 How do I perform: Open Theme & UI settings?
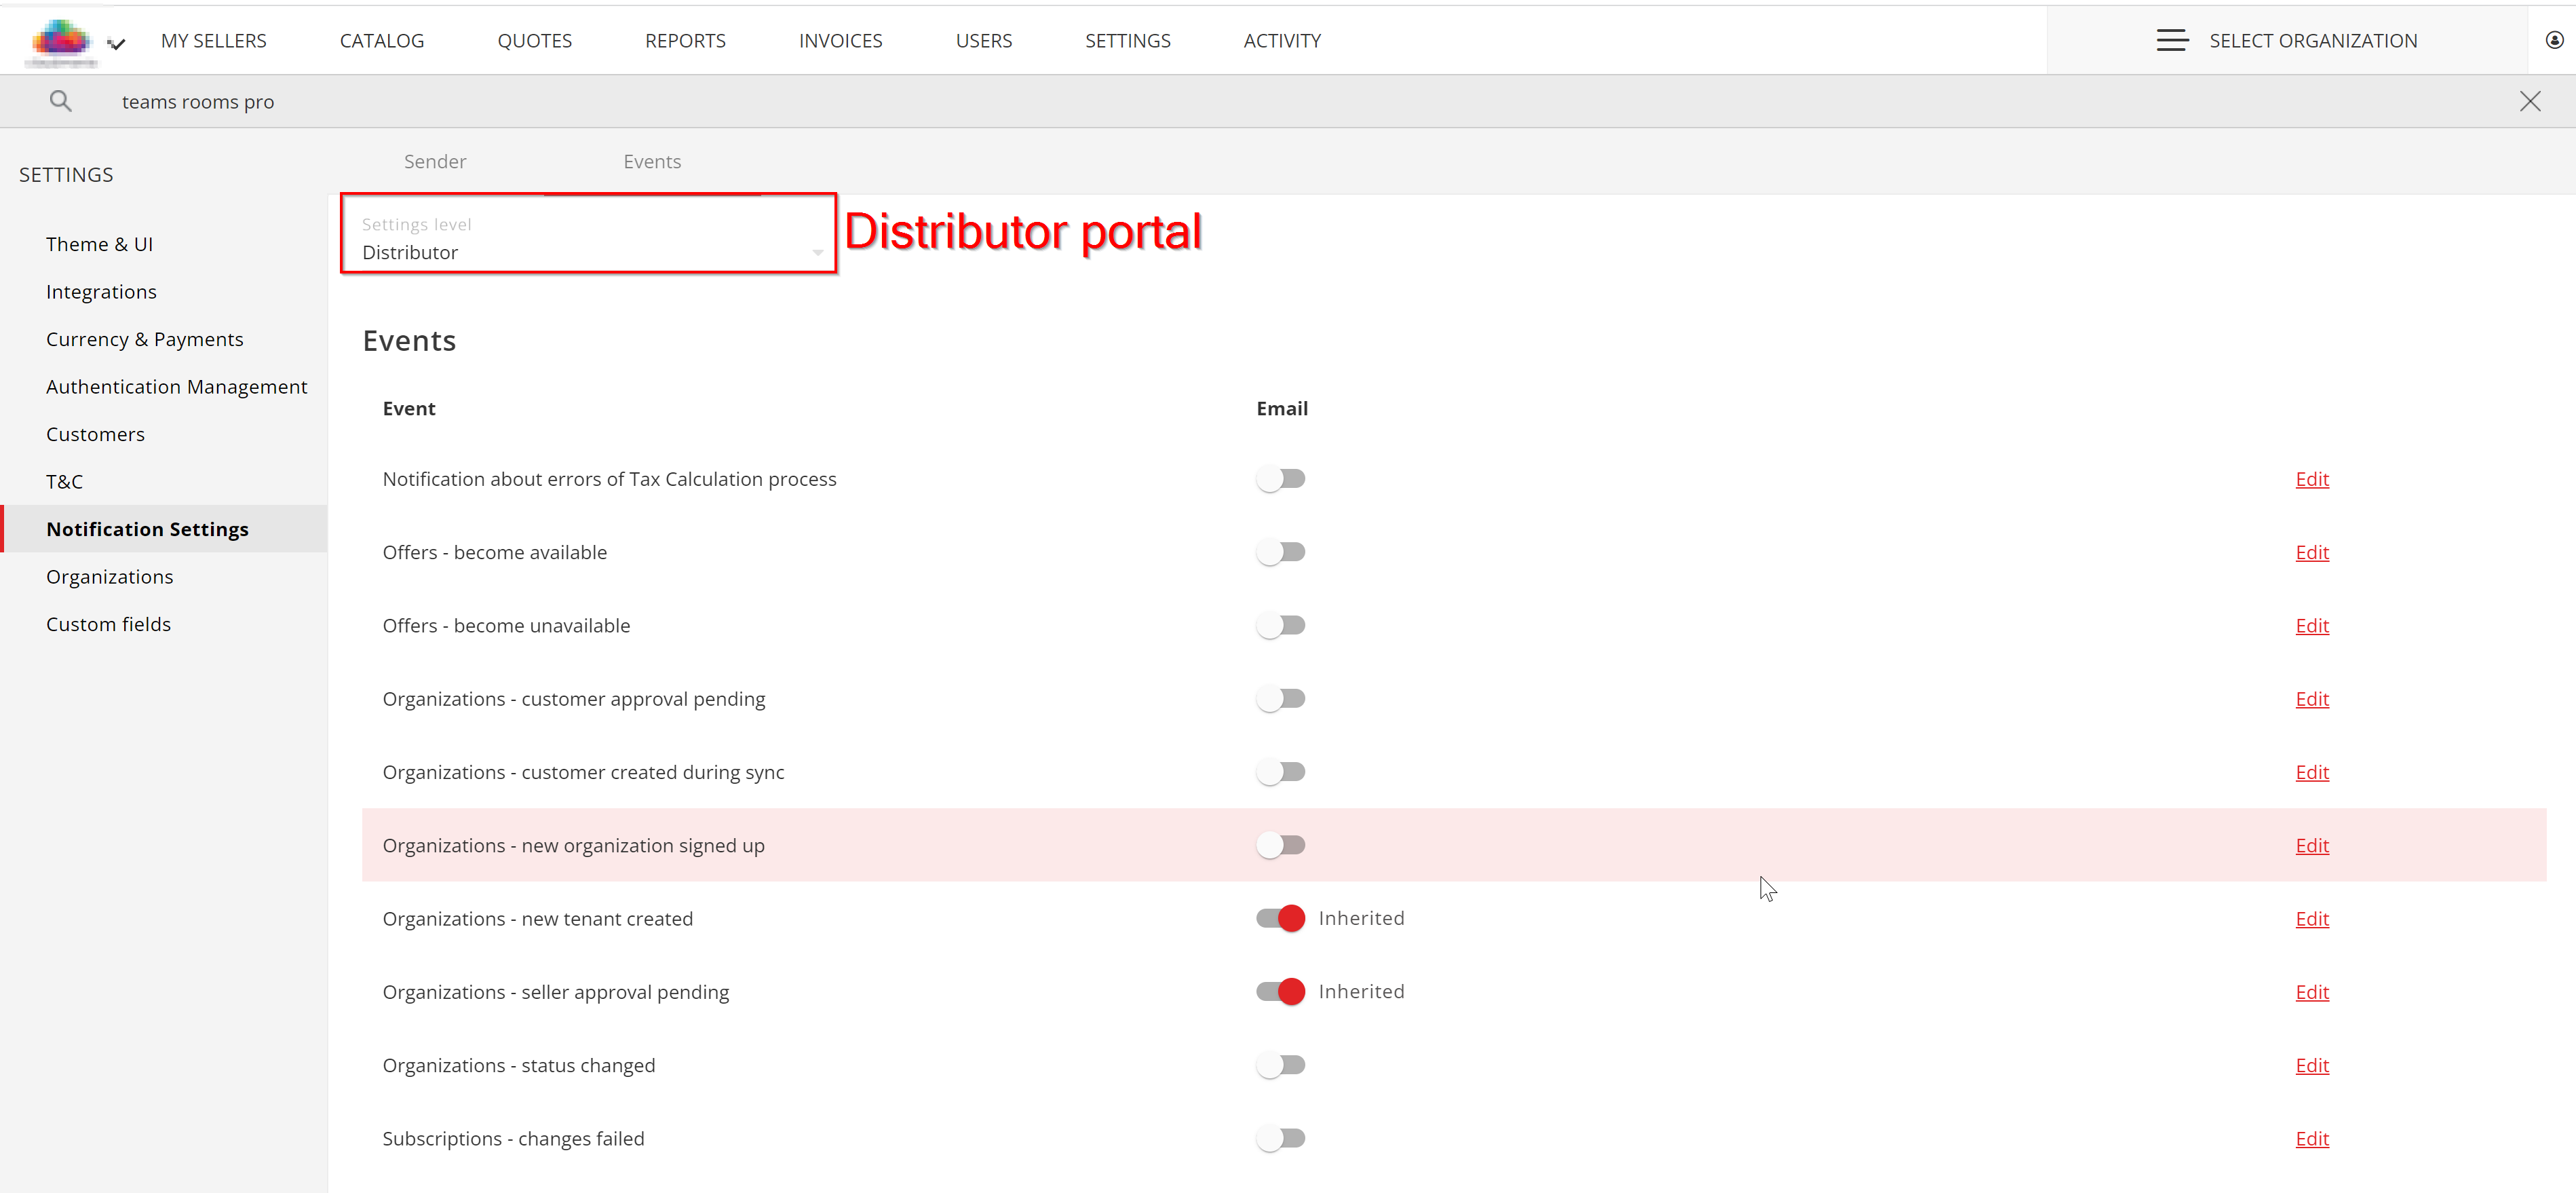(99, 244)
